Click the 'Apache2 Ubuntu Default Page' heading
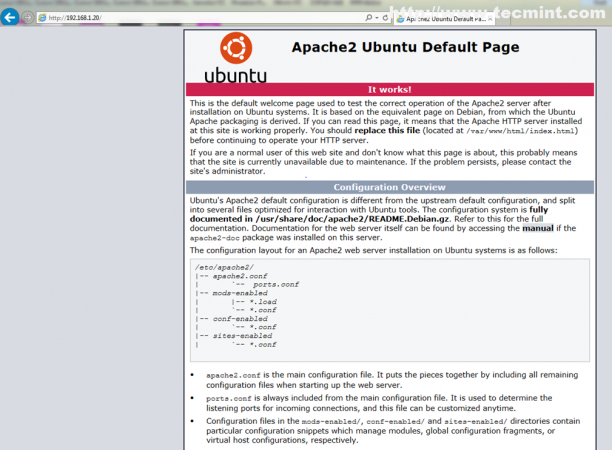The image size is (612, 450). [404, 47]
